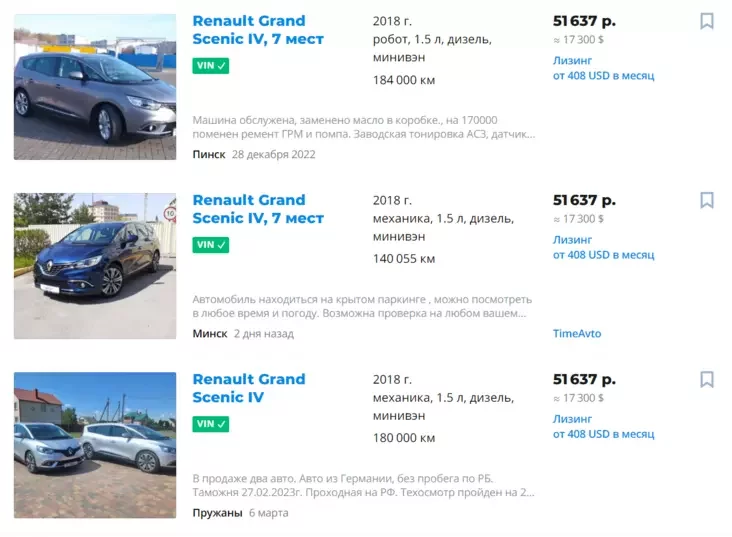Open the Renault title with 184 000 km

(258, 30)
